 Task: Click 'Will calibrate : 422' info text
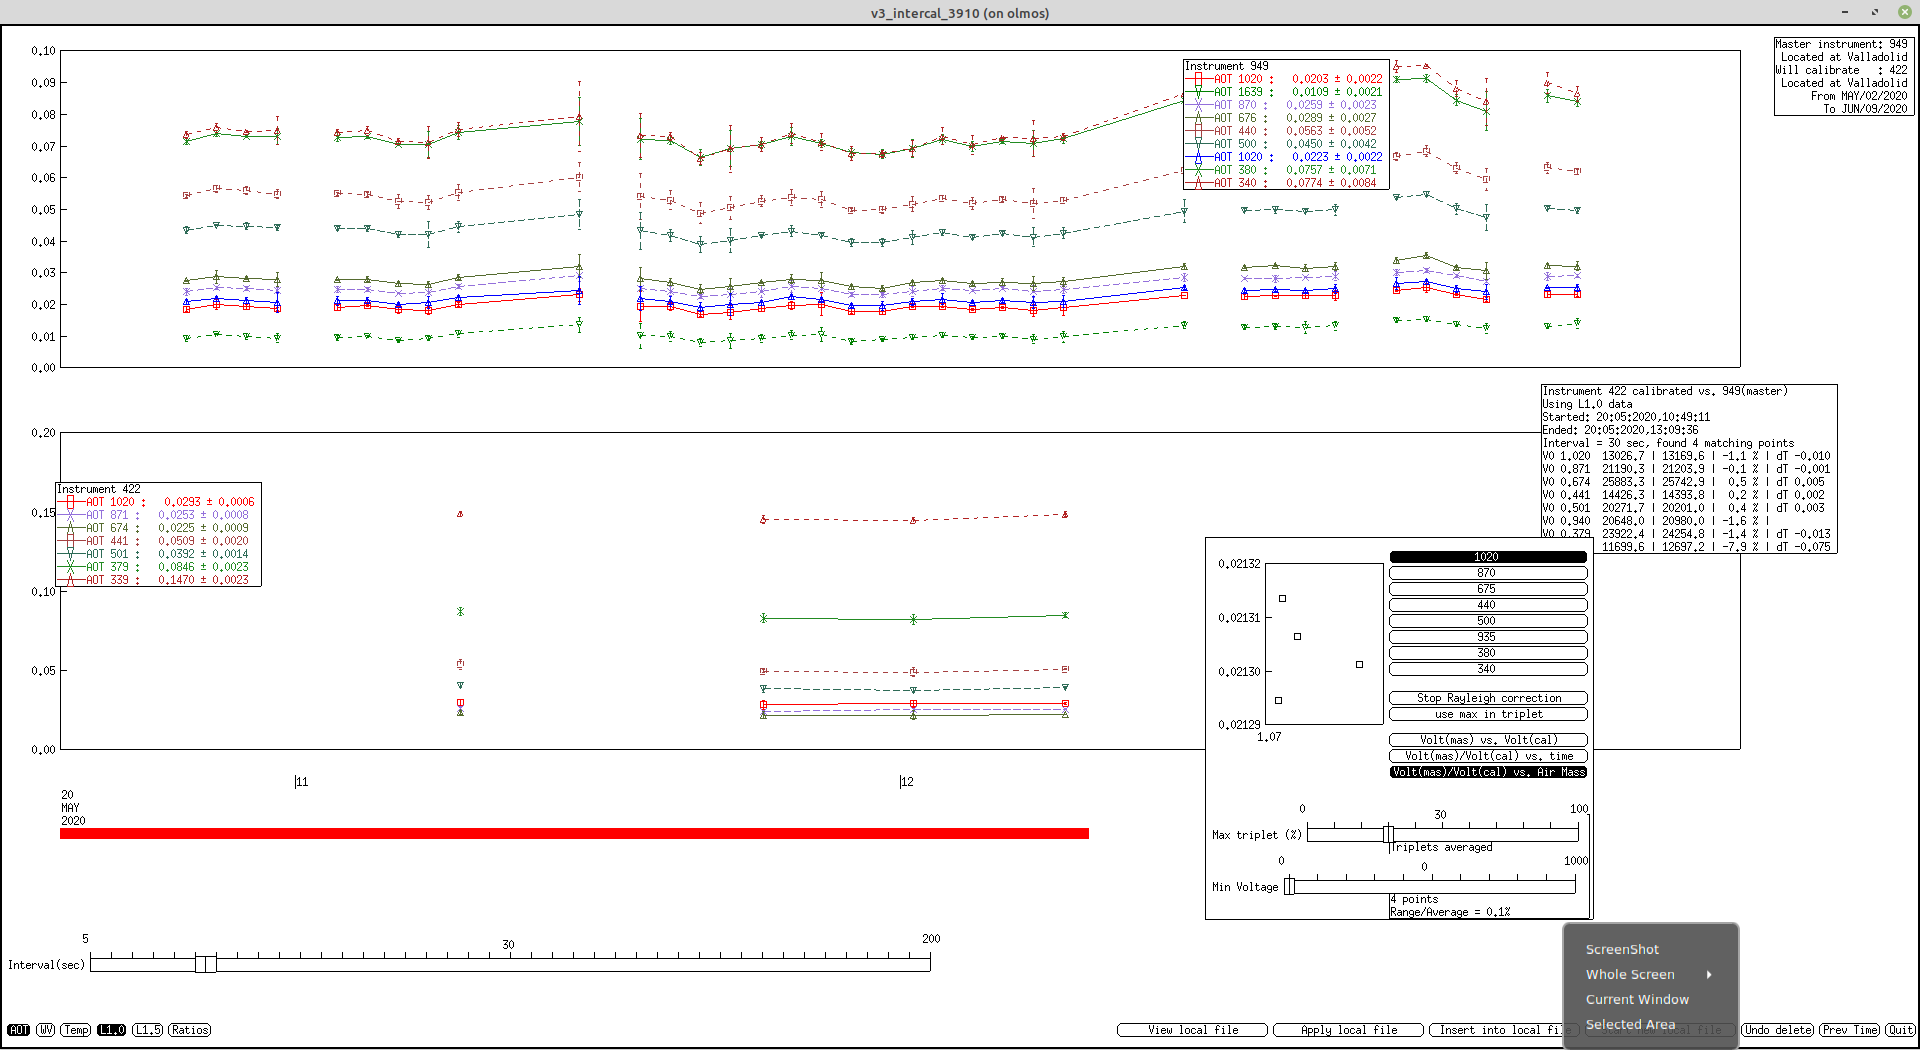click(x=1841, y=70)
